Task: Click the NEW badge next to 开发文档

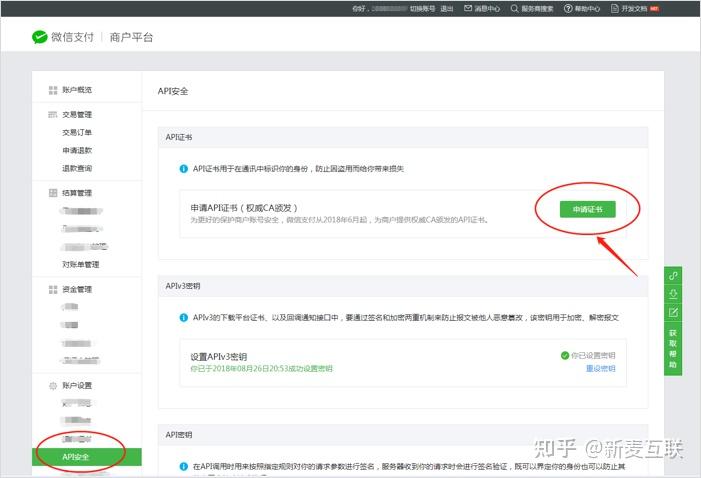Action: click(x=655, y=8)
